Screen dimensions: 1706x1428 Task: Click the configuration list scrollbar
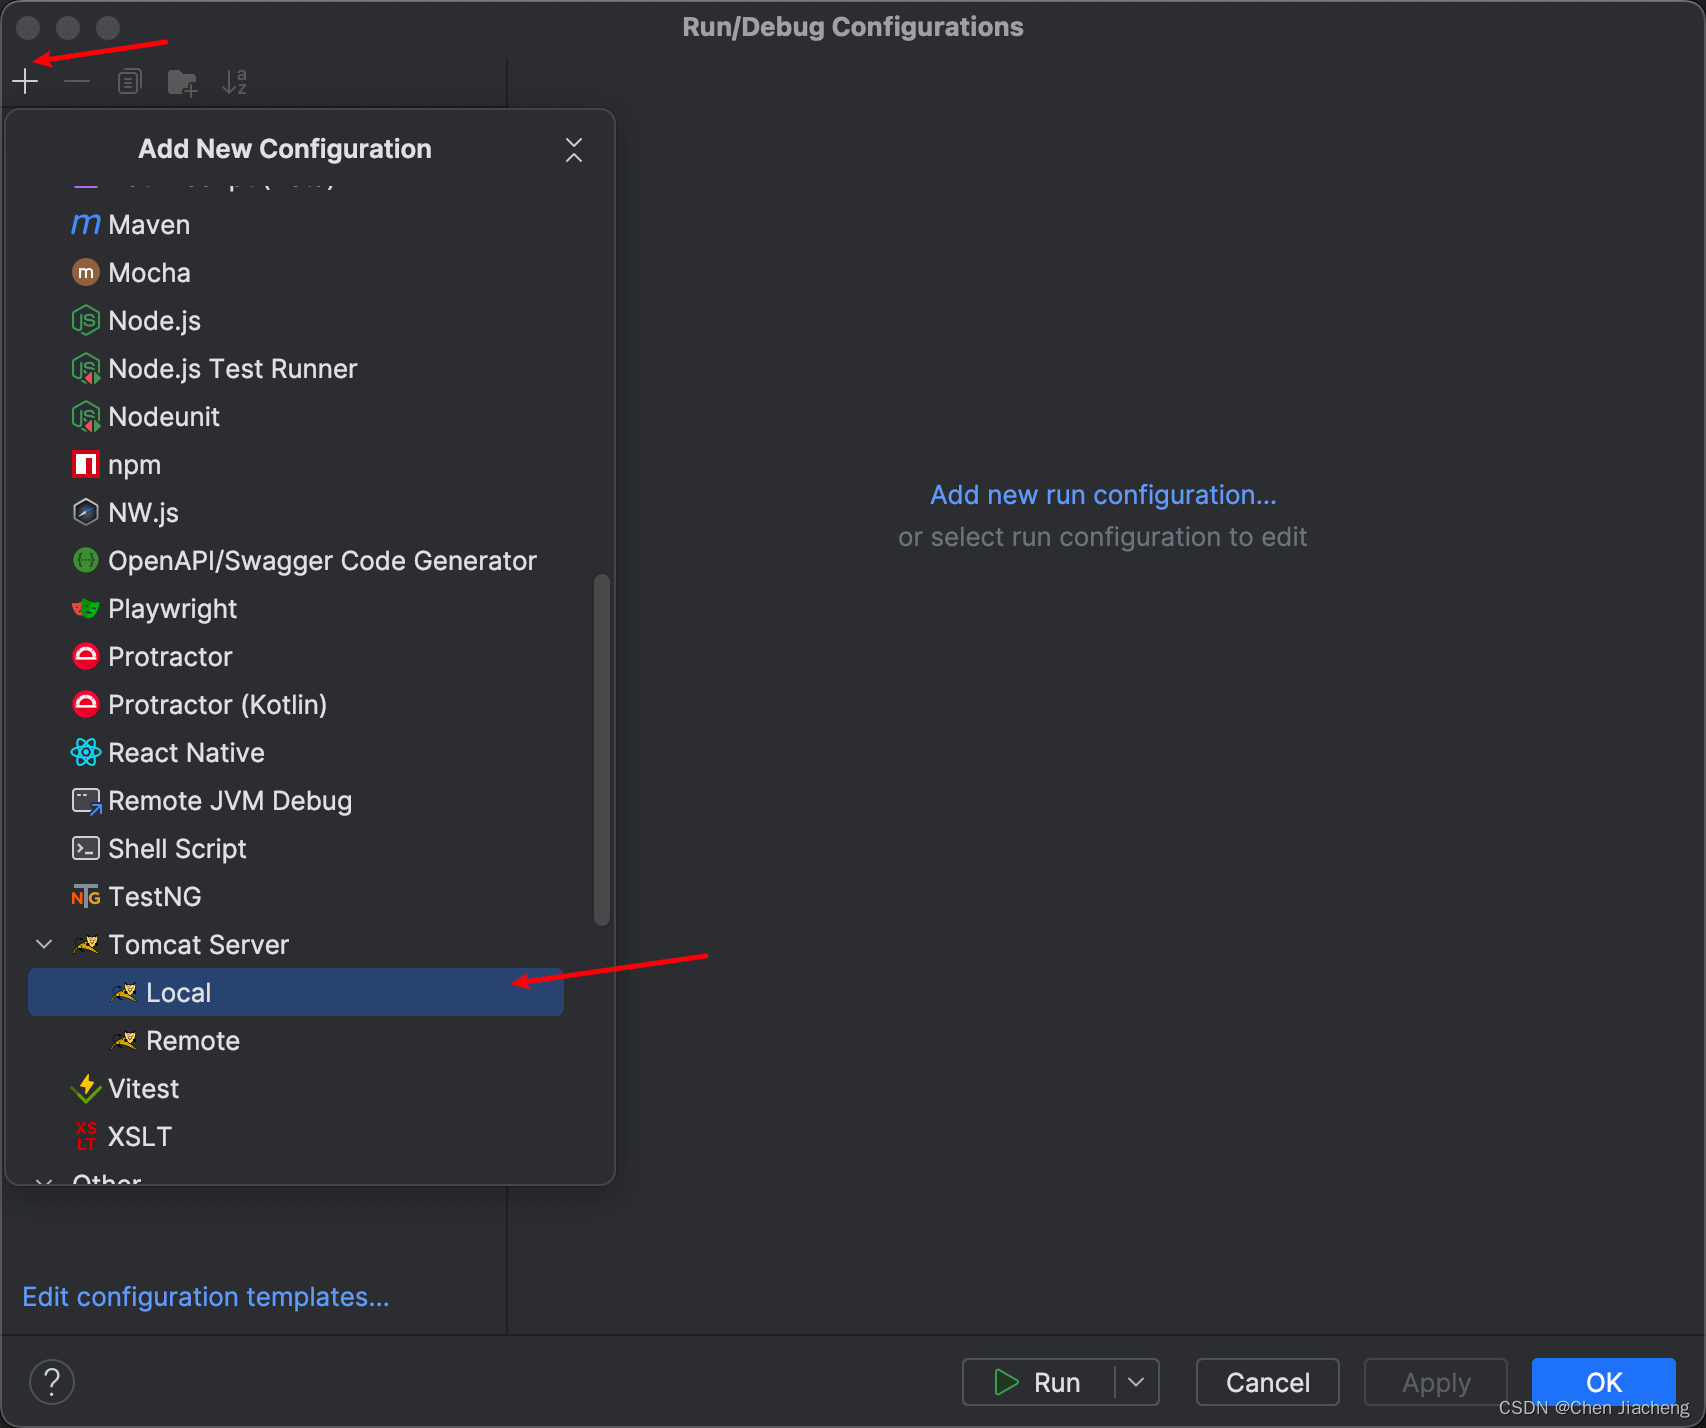601,750
